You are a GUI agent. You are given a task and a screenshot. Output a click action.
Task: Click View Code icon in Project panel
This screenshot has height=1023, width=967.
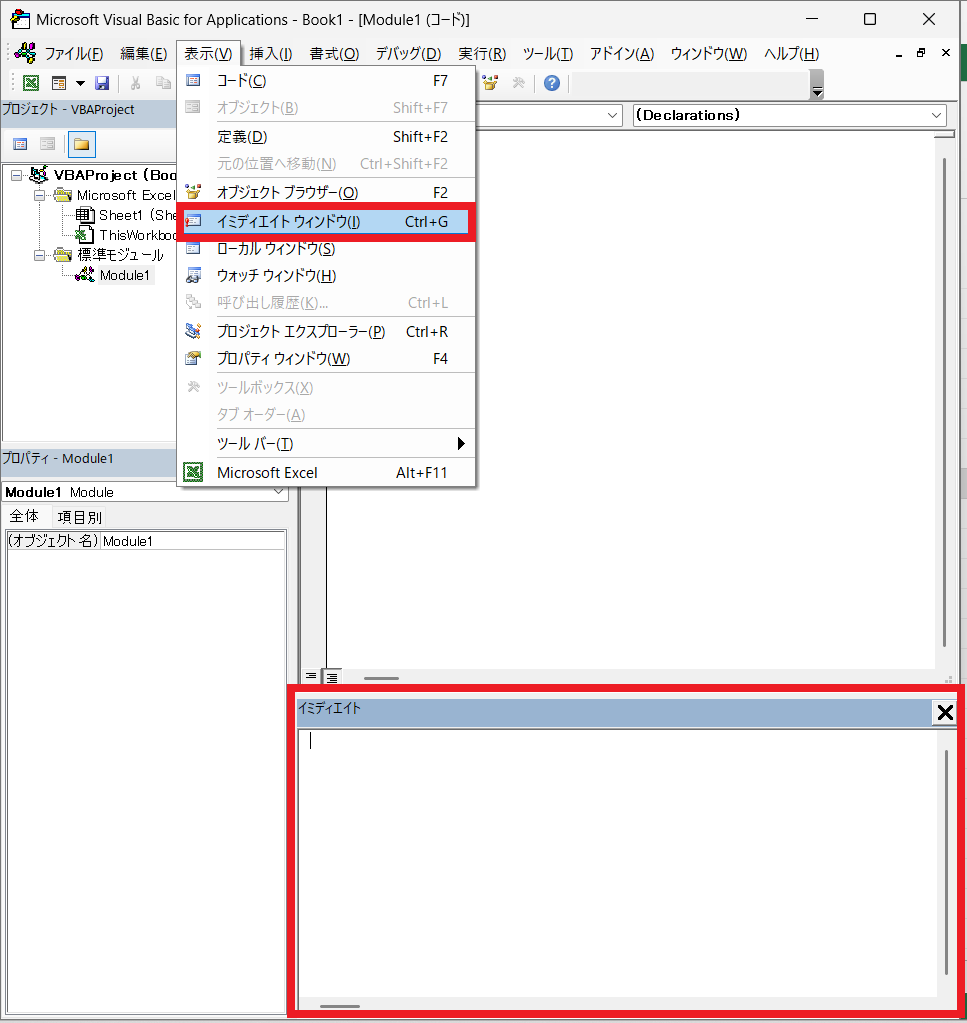(x=20, y=144)
